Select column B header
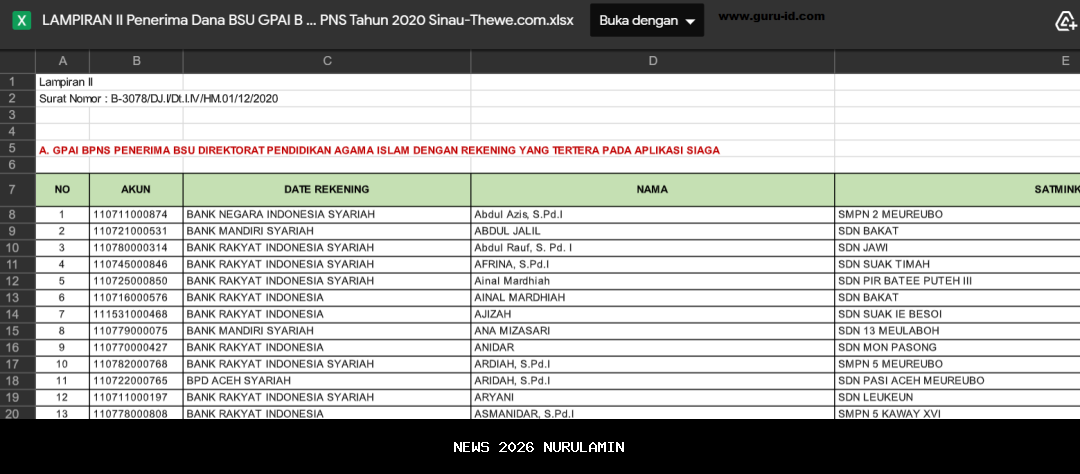Image resolution: width=1080 pixels, height=474 pixels. click(136, 61)
